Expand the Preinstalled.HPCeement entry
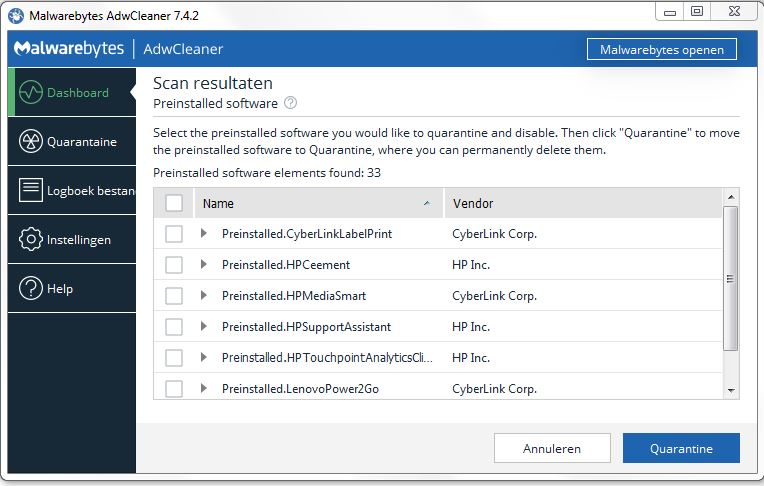 point(204,265)
